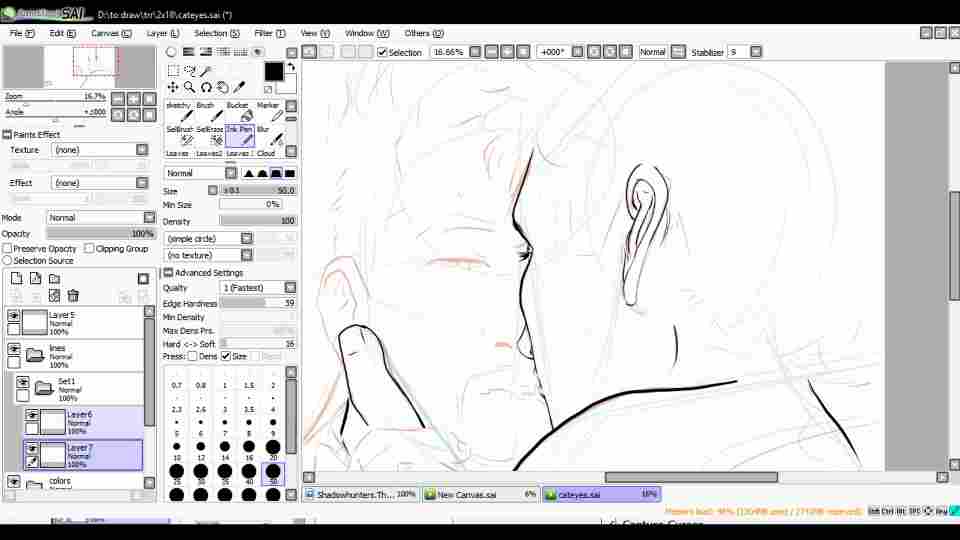Hide the lines folder with eye icon
This screenshot has height=540, width=960.
13,349
